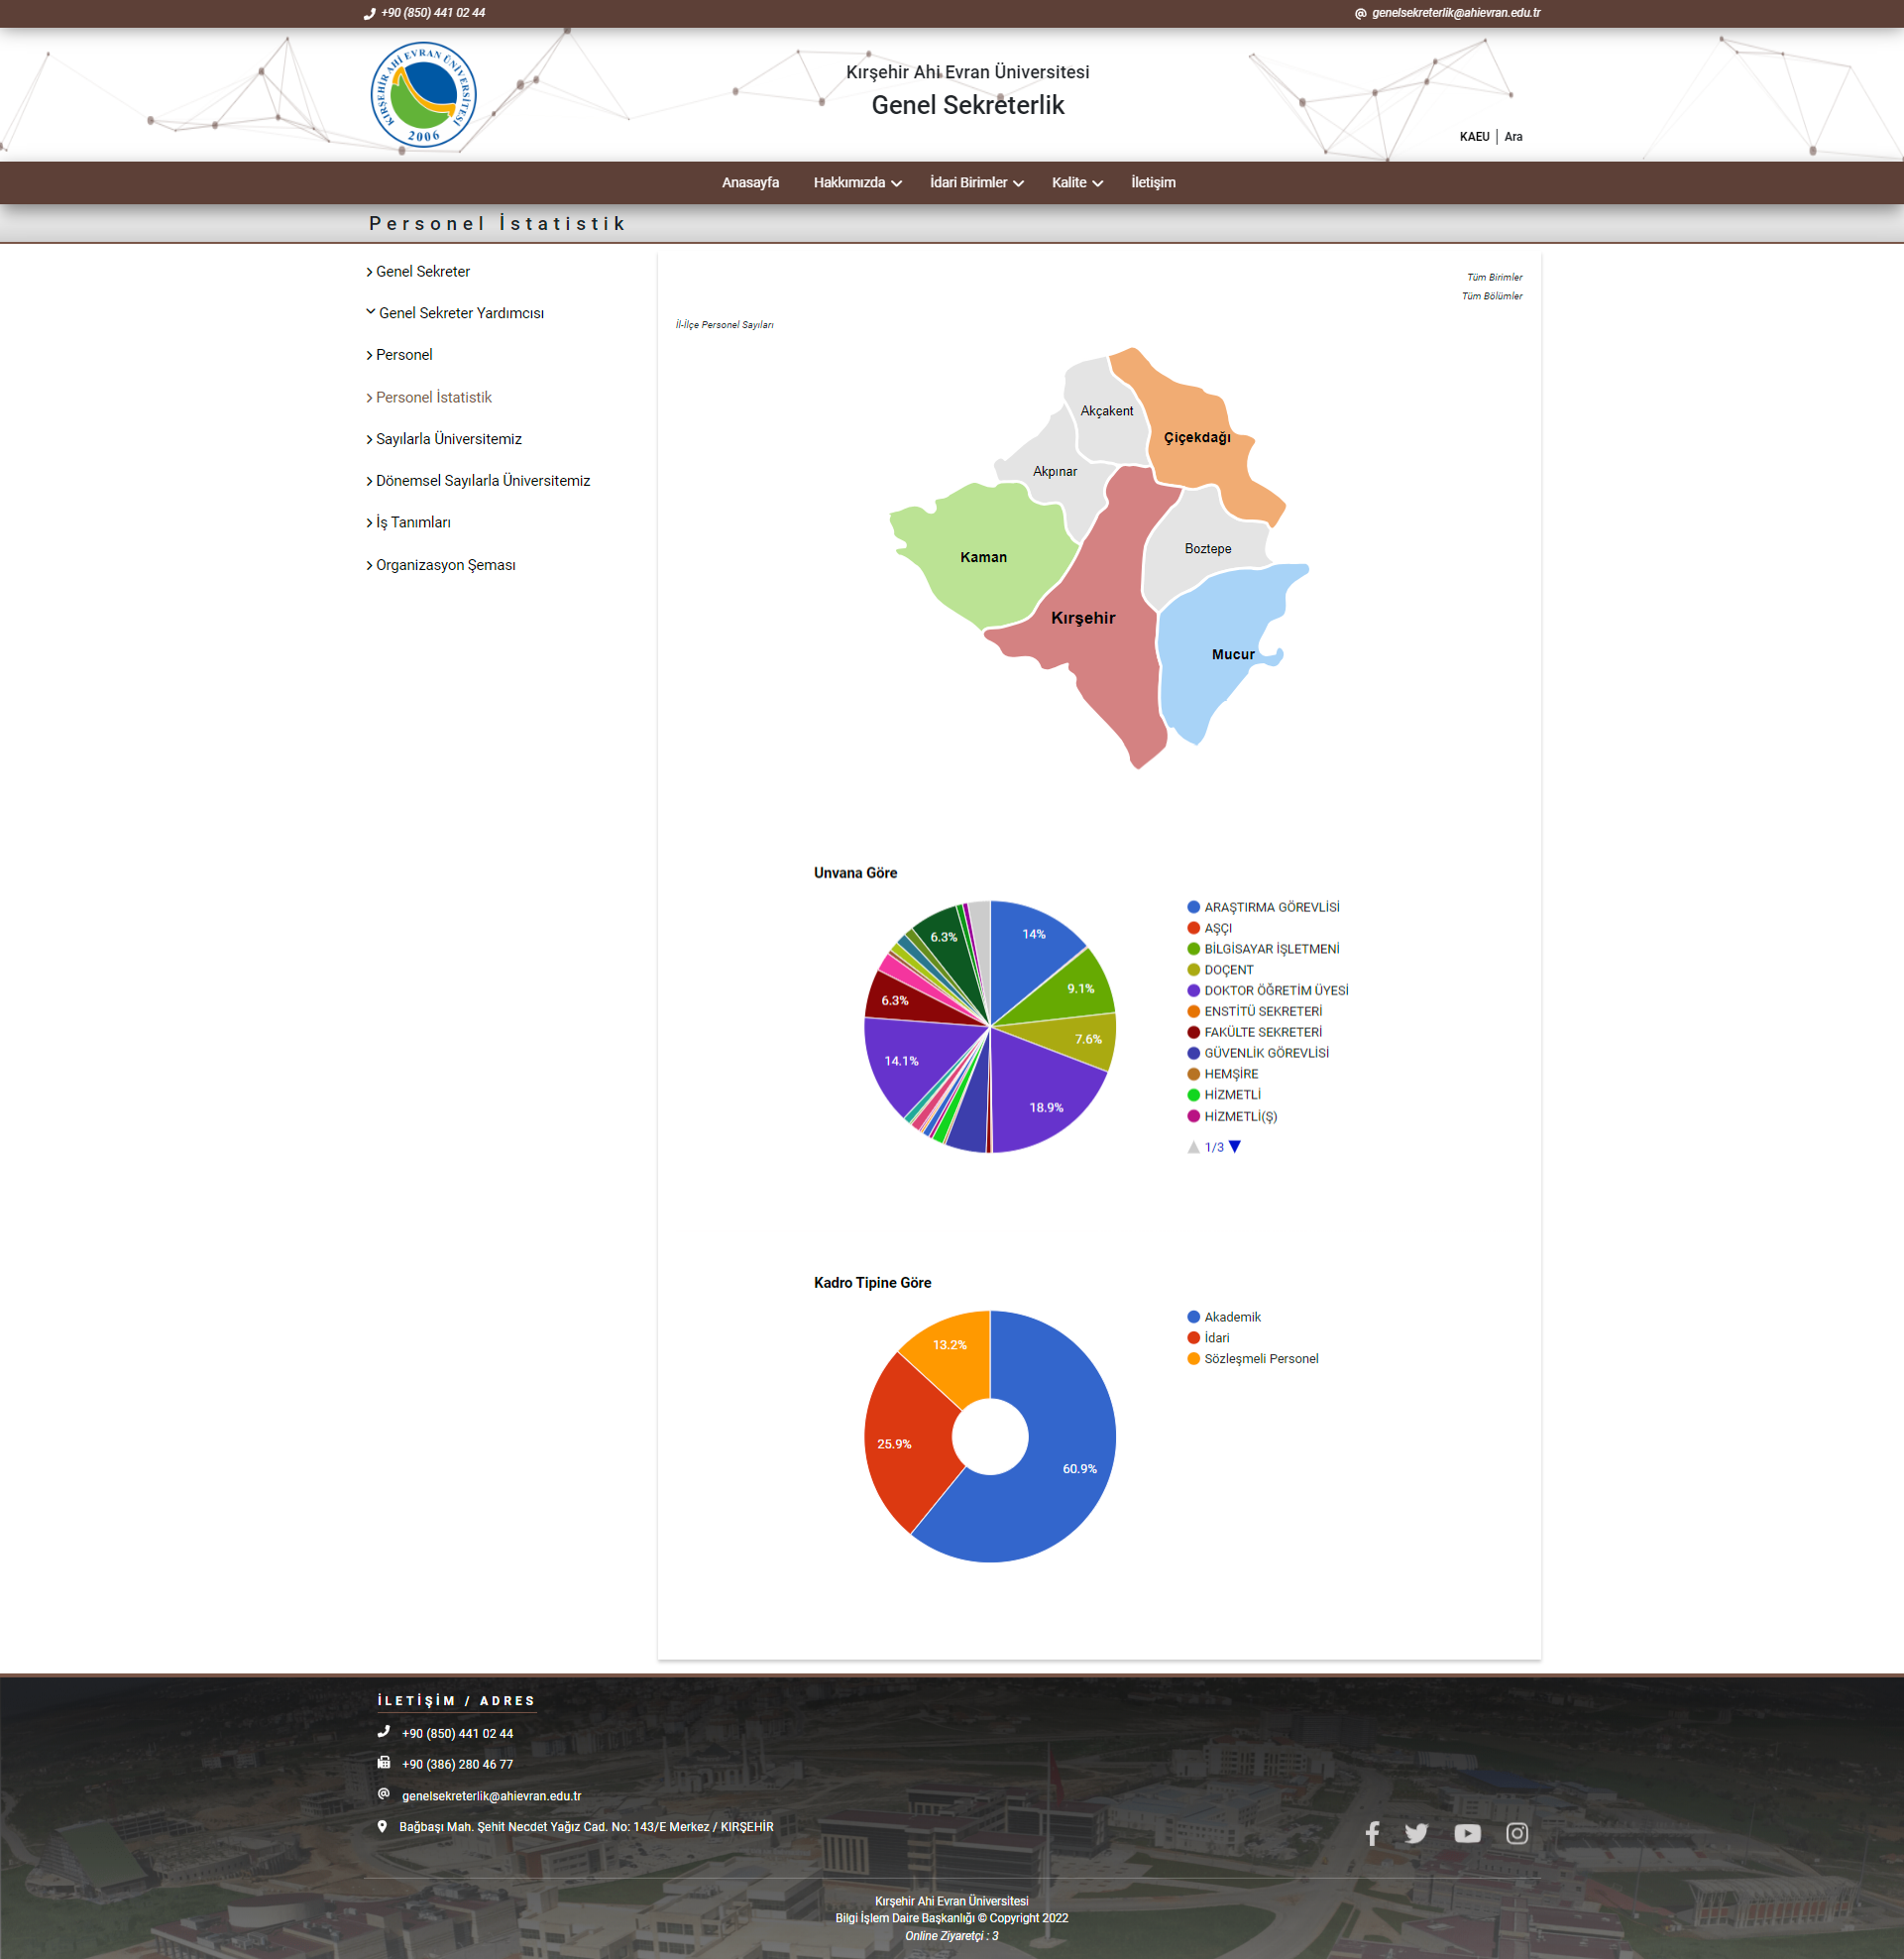This screenshot has width=1904, height=1959.
Task: Open the YouTube icon in footer
Action: pos(1467,1833)
